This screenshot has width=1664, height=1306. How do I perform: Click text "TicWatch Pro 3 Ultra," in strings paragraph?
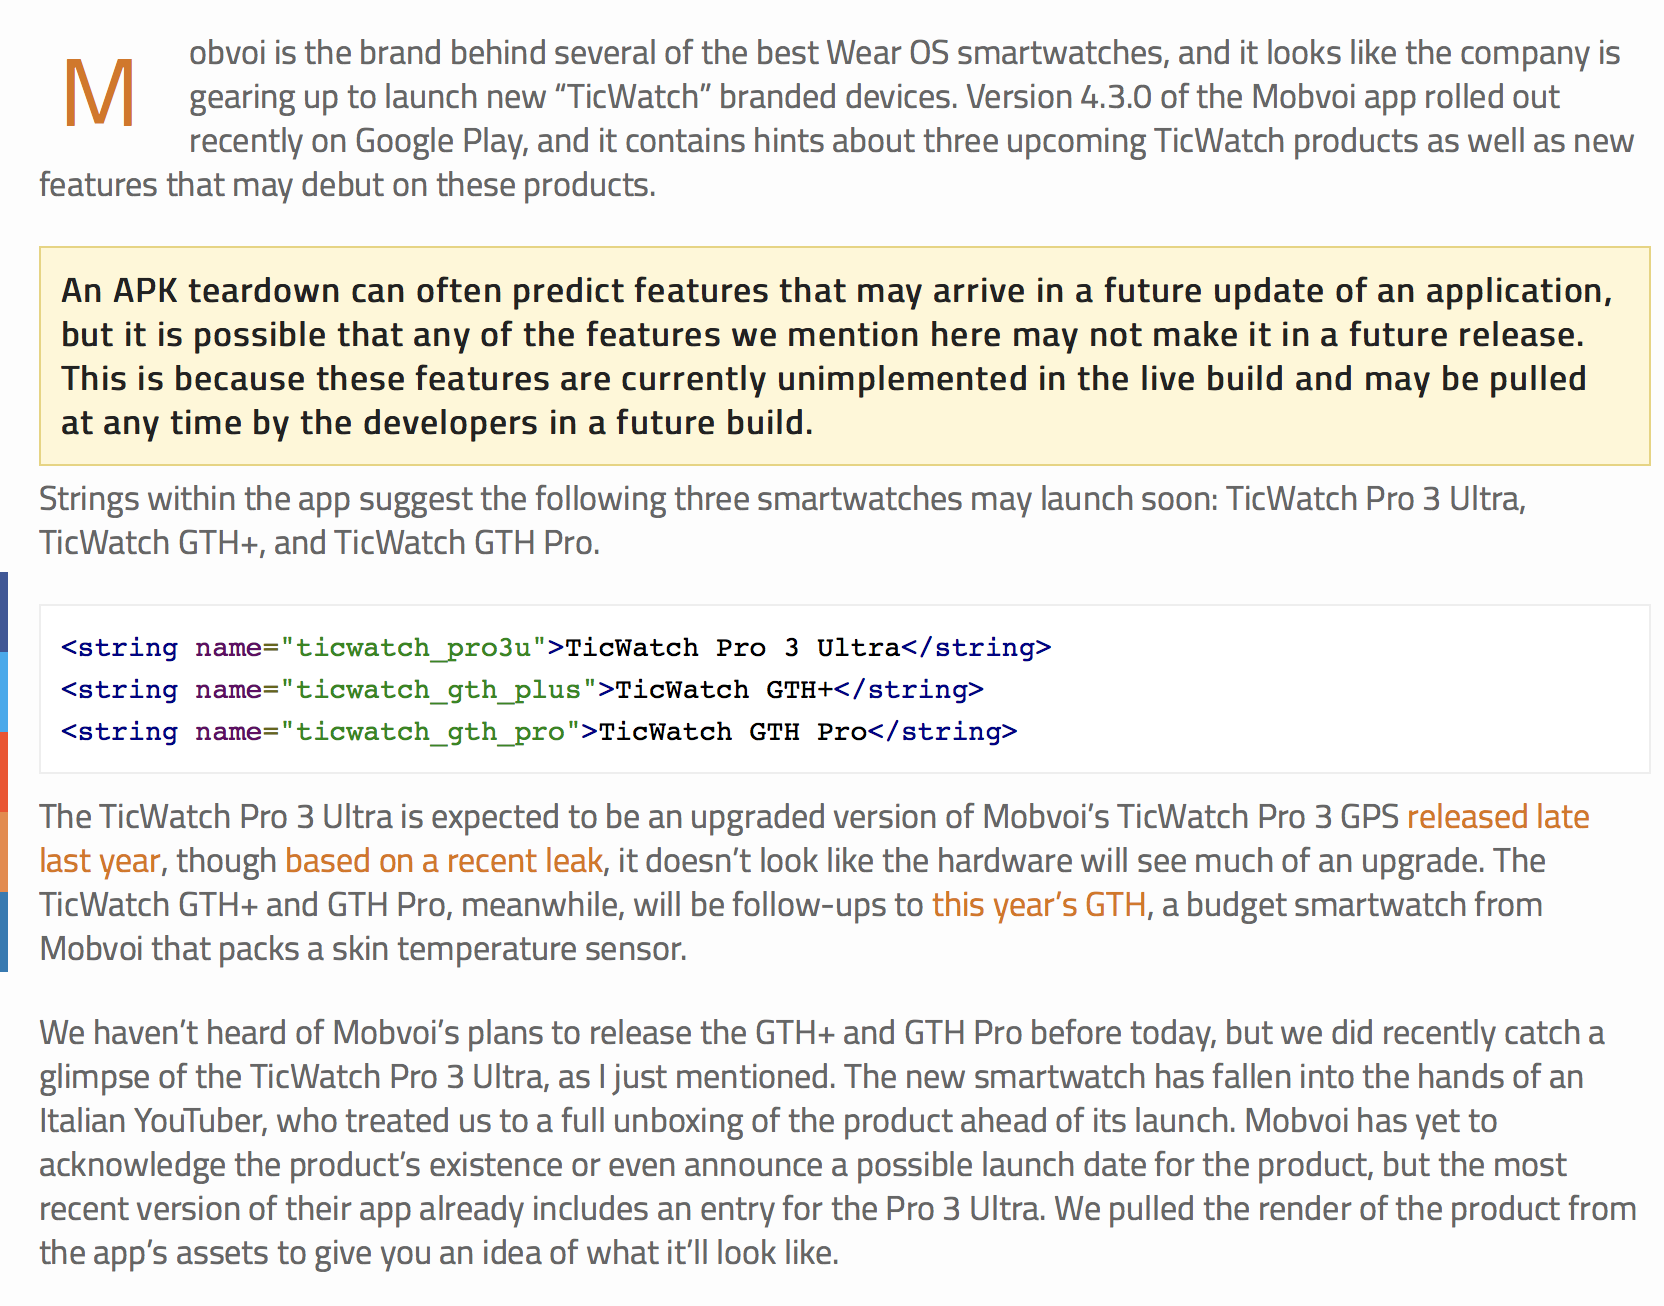1375,499
